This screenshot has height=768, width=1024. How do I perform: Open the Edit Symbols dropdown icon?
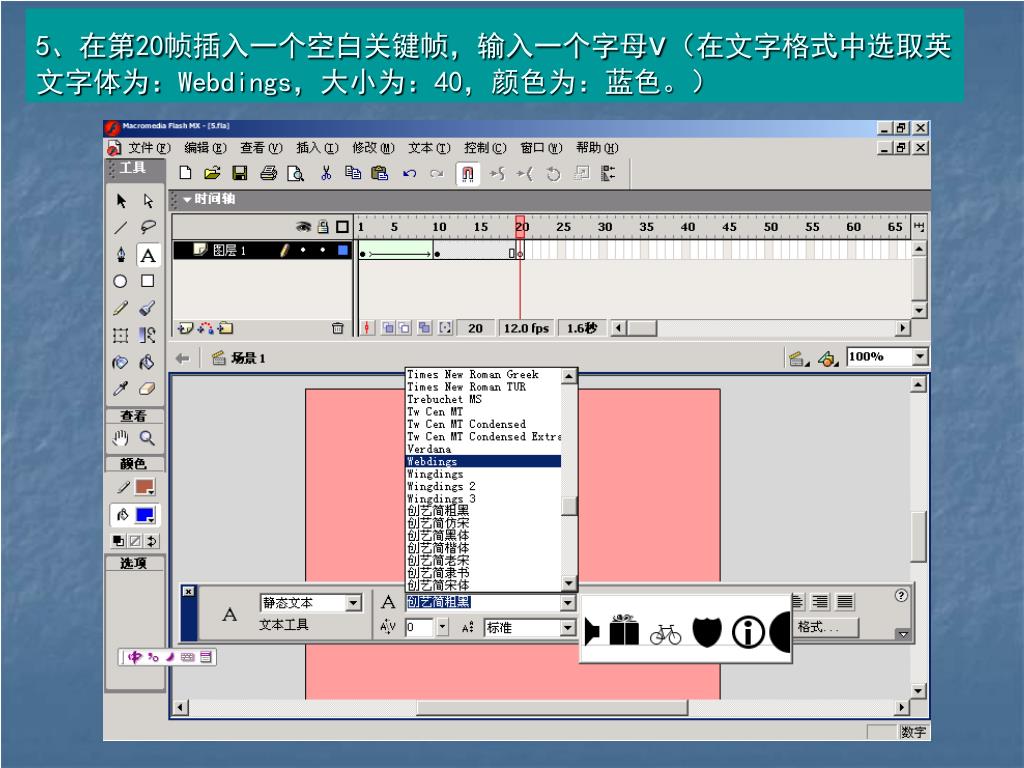(828, 359)
